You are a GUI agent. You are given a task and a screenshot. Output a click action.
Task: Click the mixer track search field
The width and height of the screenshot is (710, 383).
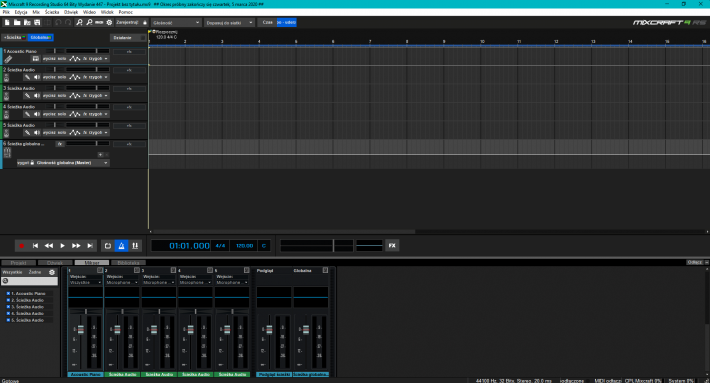pos(30,281)
